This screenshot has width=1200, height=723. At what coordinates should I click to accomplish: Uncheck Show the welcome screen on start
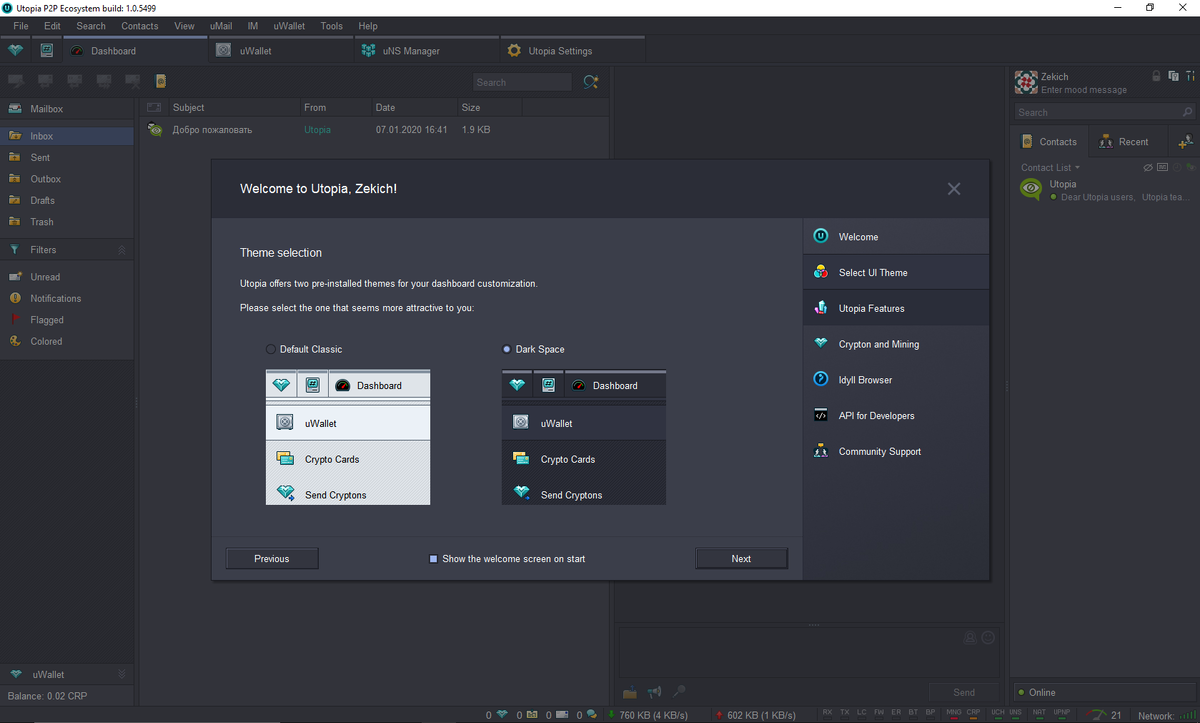[433, 559]
